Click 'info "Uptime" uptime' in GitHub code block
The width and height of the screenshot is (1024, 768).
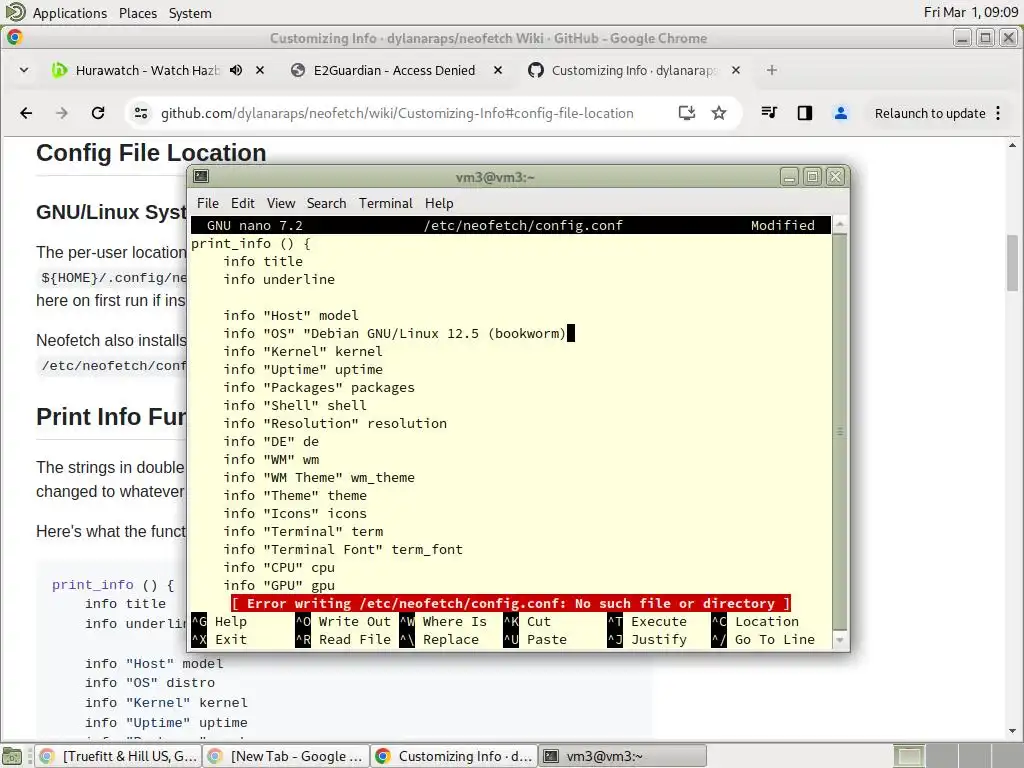point(166,722)
